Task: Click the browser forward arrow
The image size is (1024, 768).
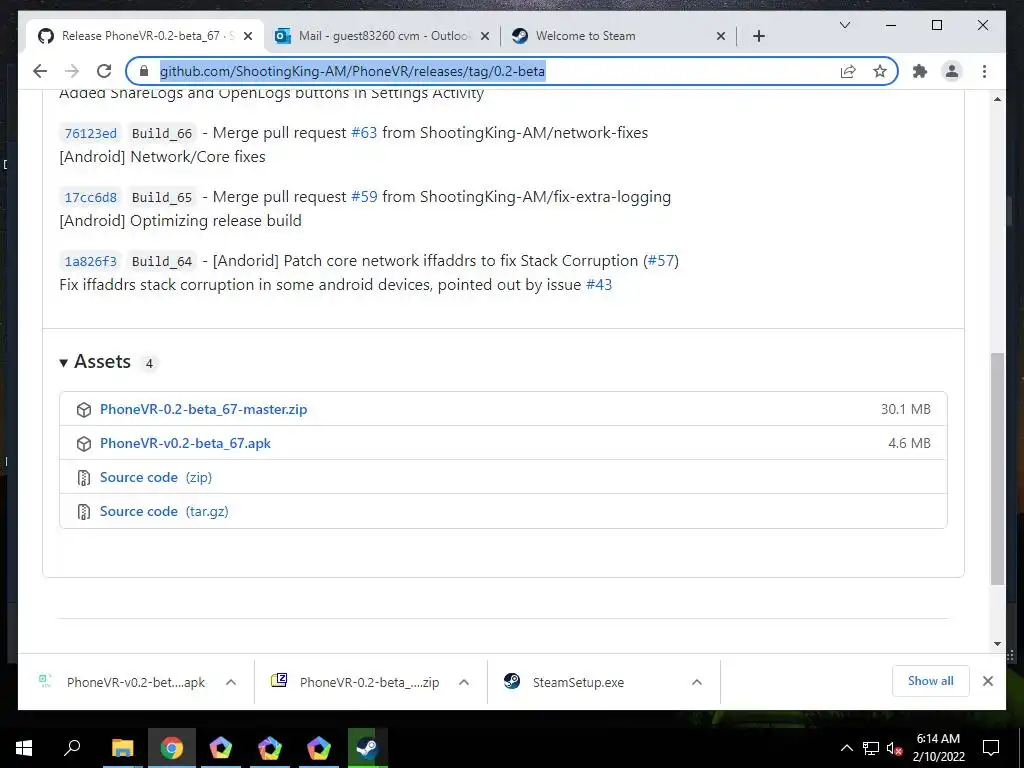Action: tap(72, 71)
